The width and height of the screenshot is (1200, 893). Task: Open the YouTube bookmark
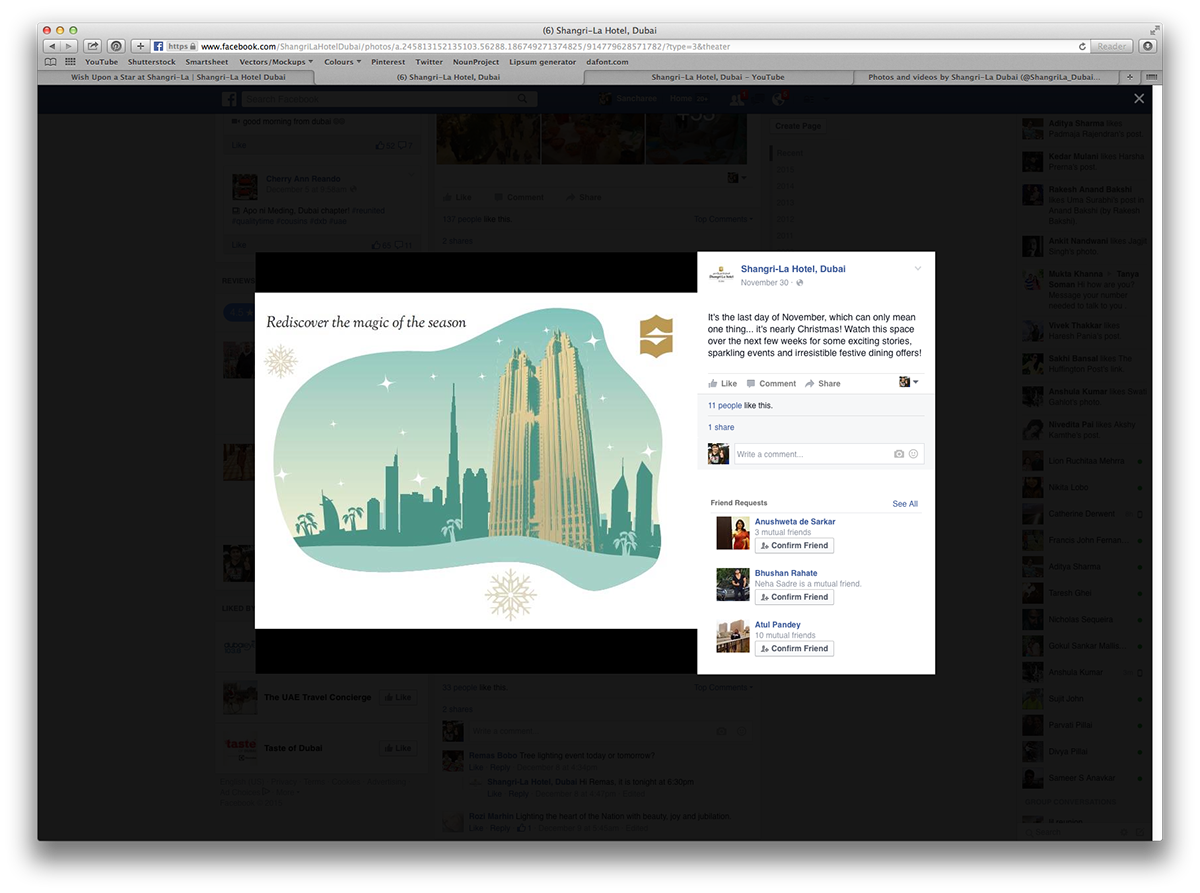[101, 62]
